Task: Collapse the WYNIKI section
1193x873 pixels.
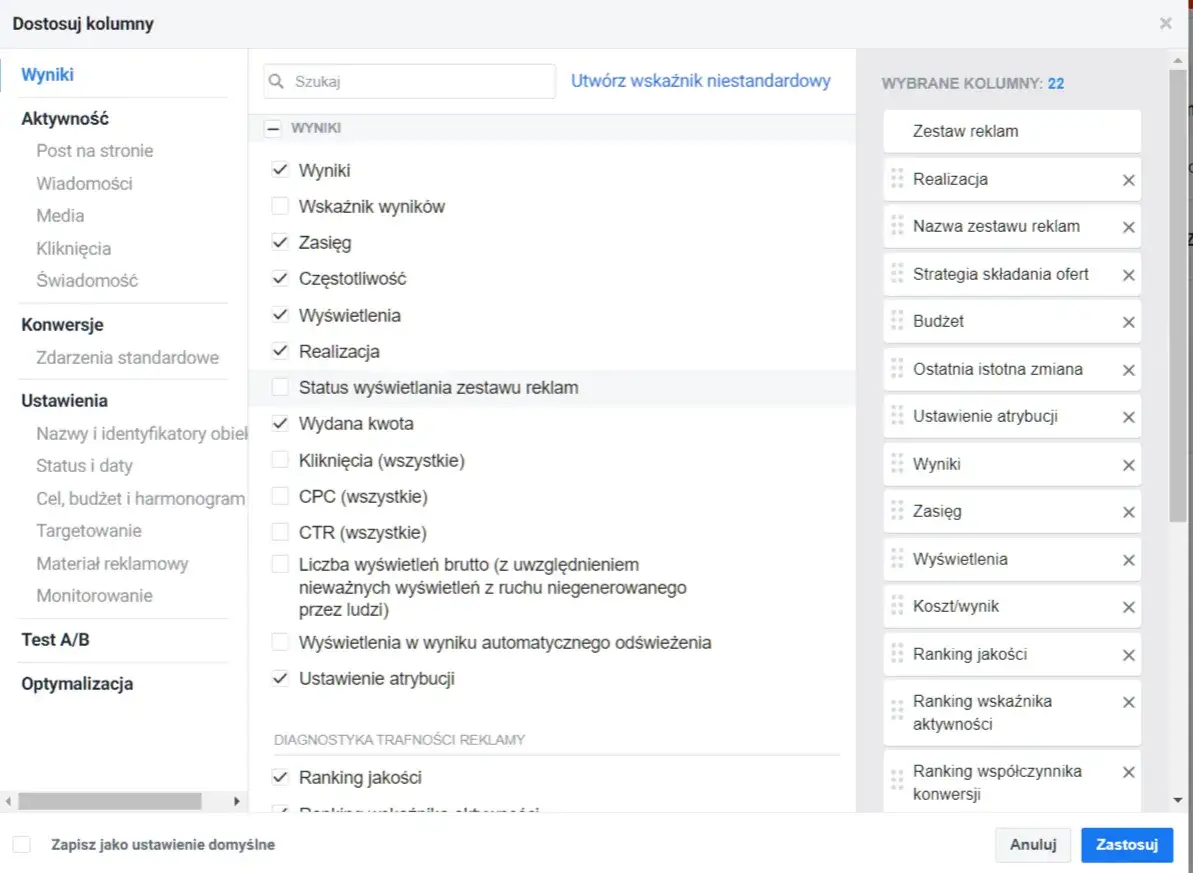Action: point(272,128)
